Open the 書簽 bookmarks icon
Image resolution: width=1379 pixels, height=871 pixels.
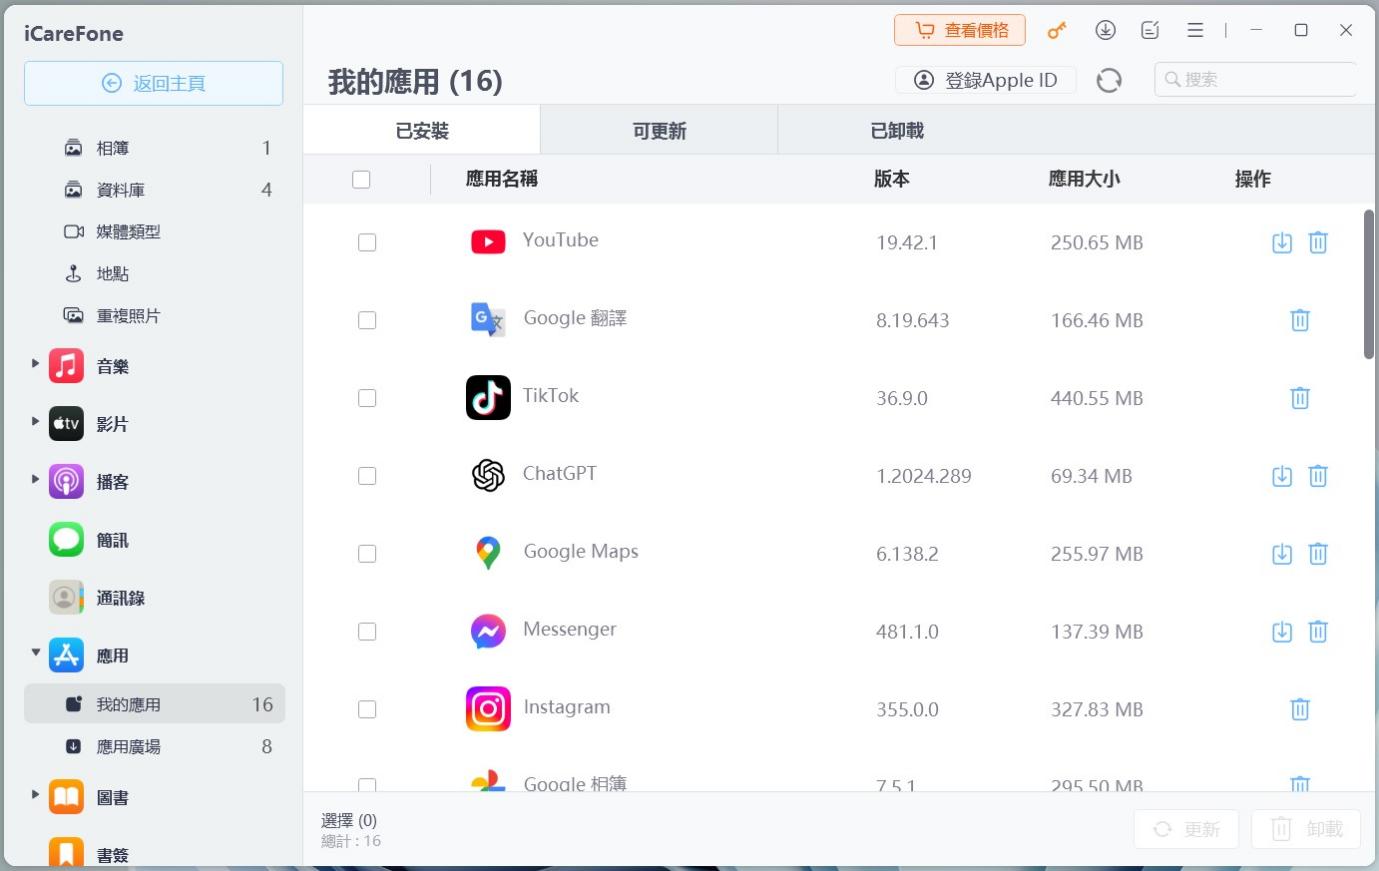pos(66,854)
